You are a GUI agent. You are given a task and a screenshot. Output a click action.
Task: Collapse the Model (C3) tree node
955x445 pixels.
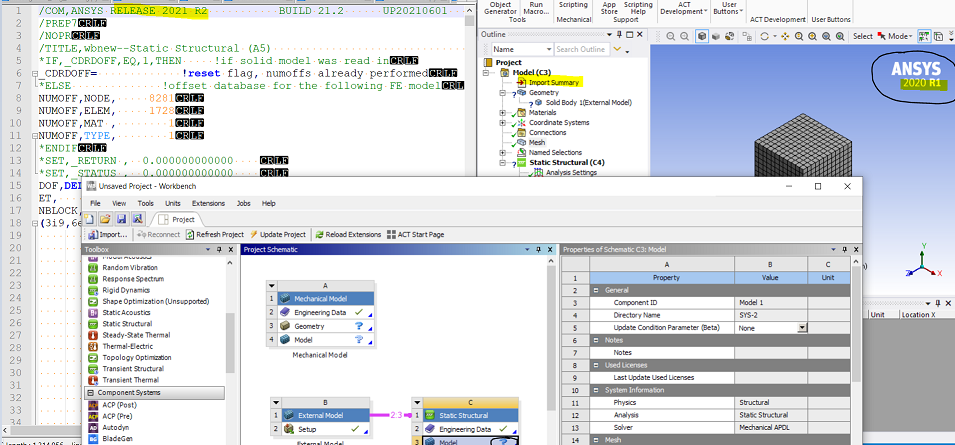click(x=488, y=73)
